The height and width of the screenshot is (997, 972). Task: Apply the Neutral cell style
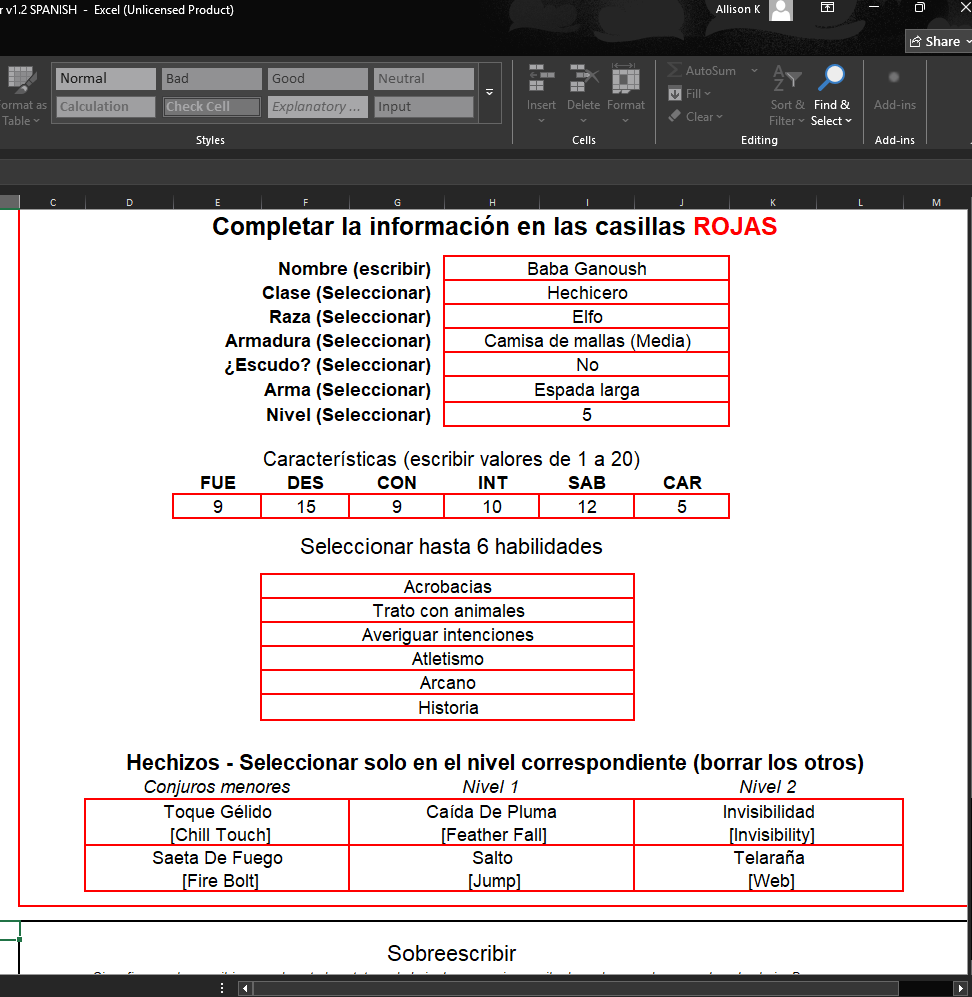tap(423, 79)
